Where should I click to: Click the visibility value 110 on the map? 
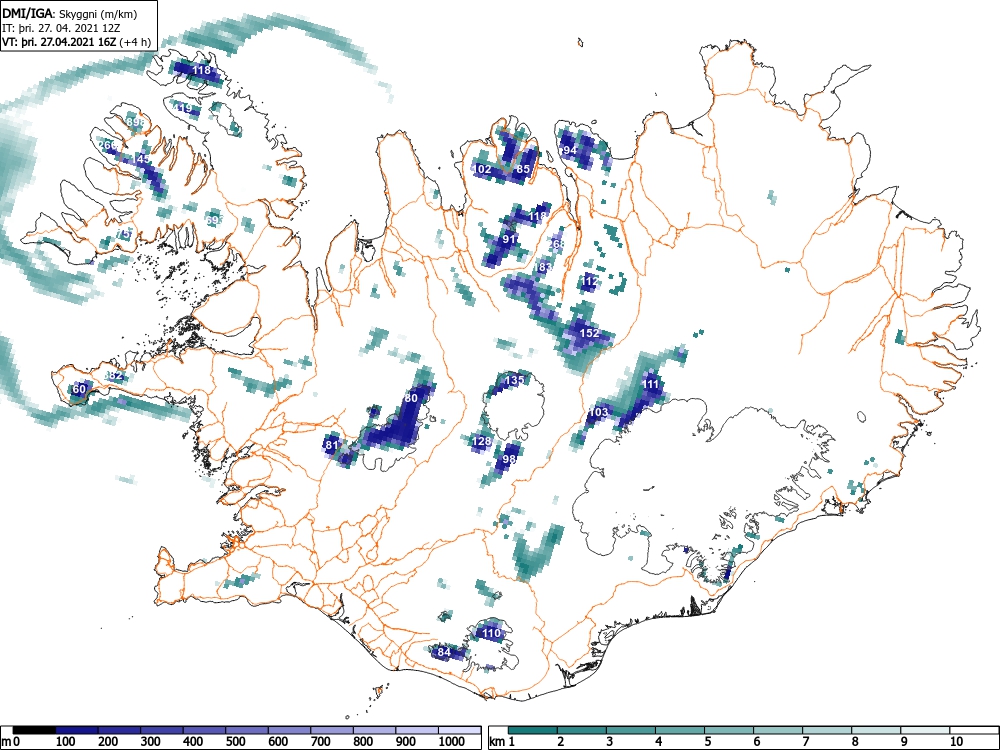[491, 633]
